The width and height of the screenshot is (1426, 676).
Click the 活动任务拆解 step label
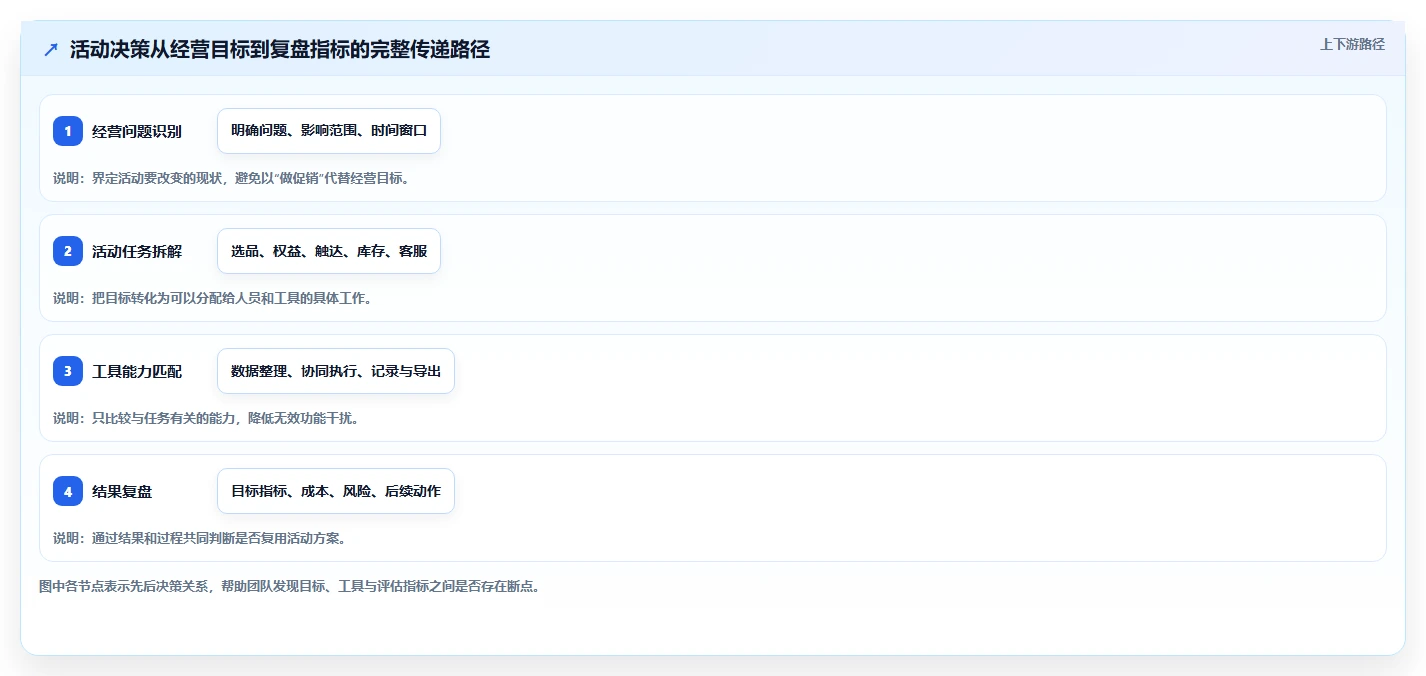(x=137, y=251)
